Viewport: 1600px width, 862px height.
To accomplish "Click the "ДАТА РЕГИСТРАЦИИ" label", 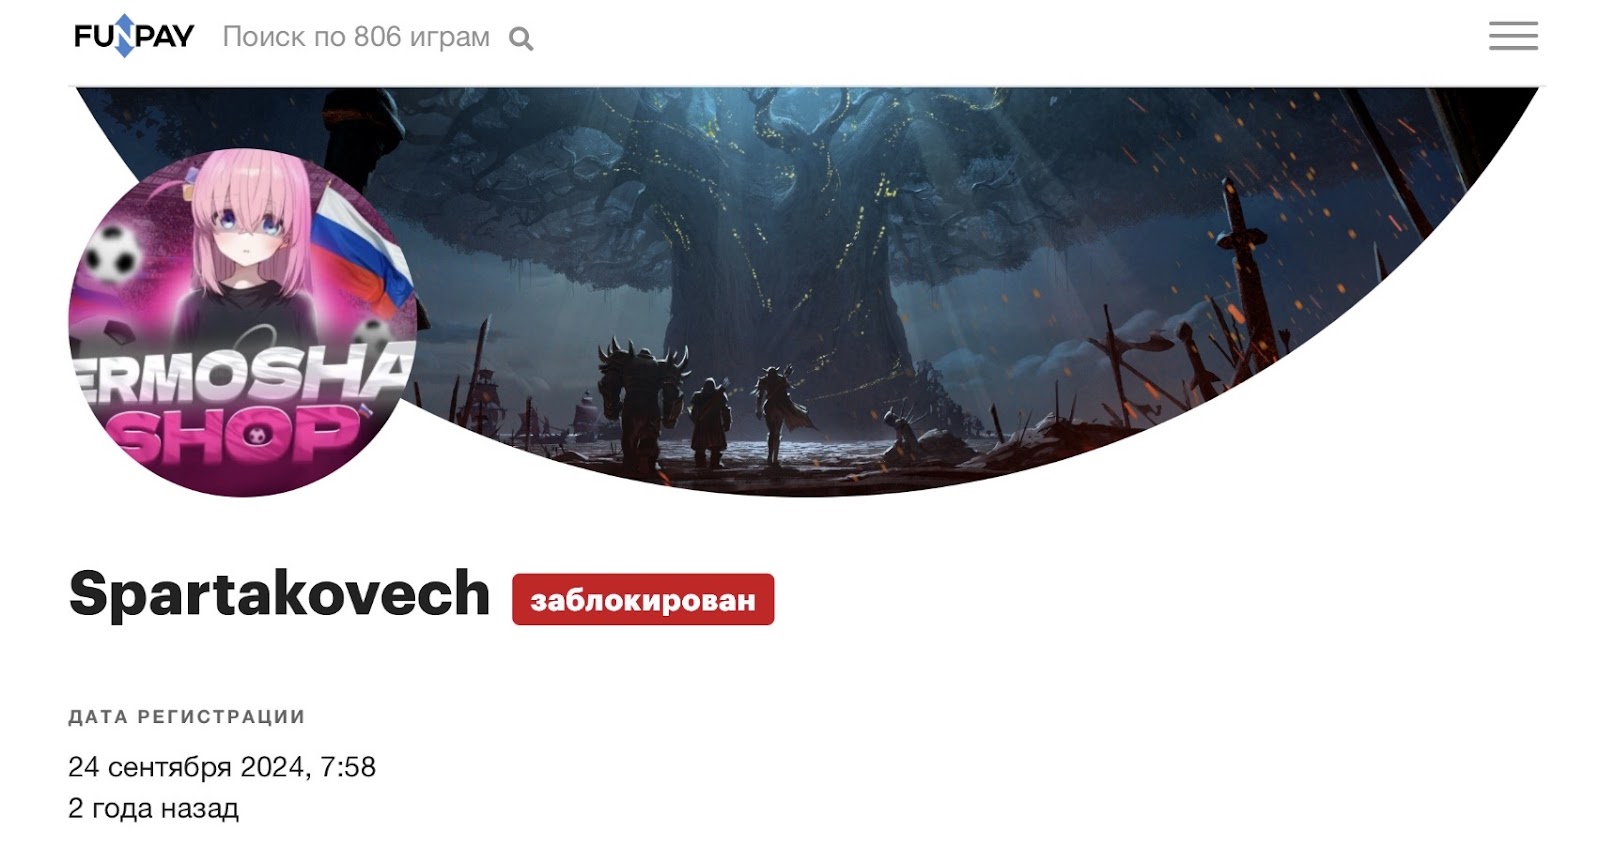I will pyautogui.click(x=187, y=717).
